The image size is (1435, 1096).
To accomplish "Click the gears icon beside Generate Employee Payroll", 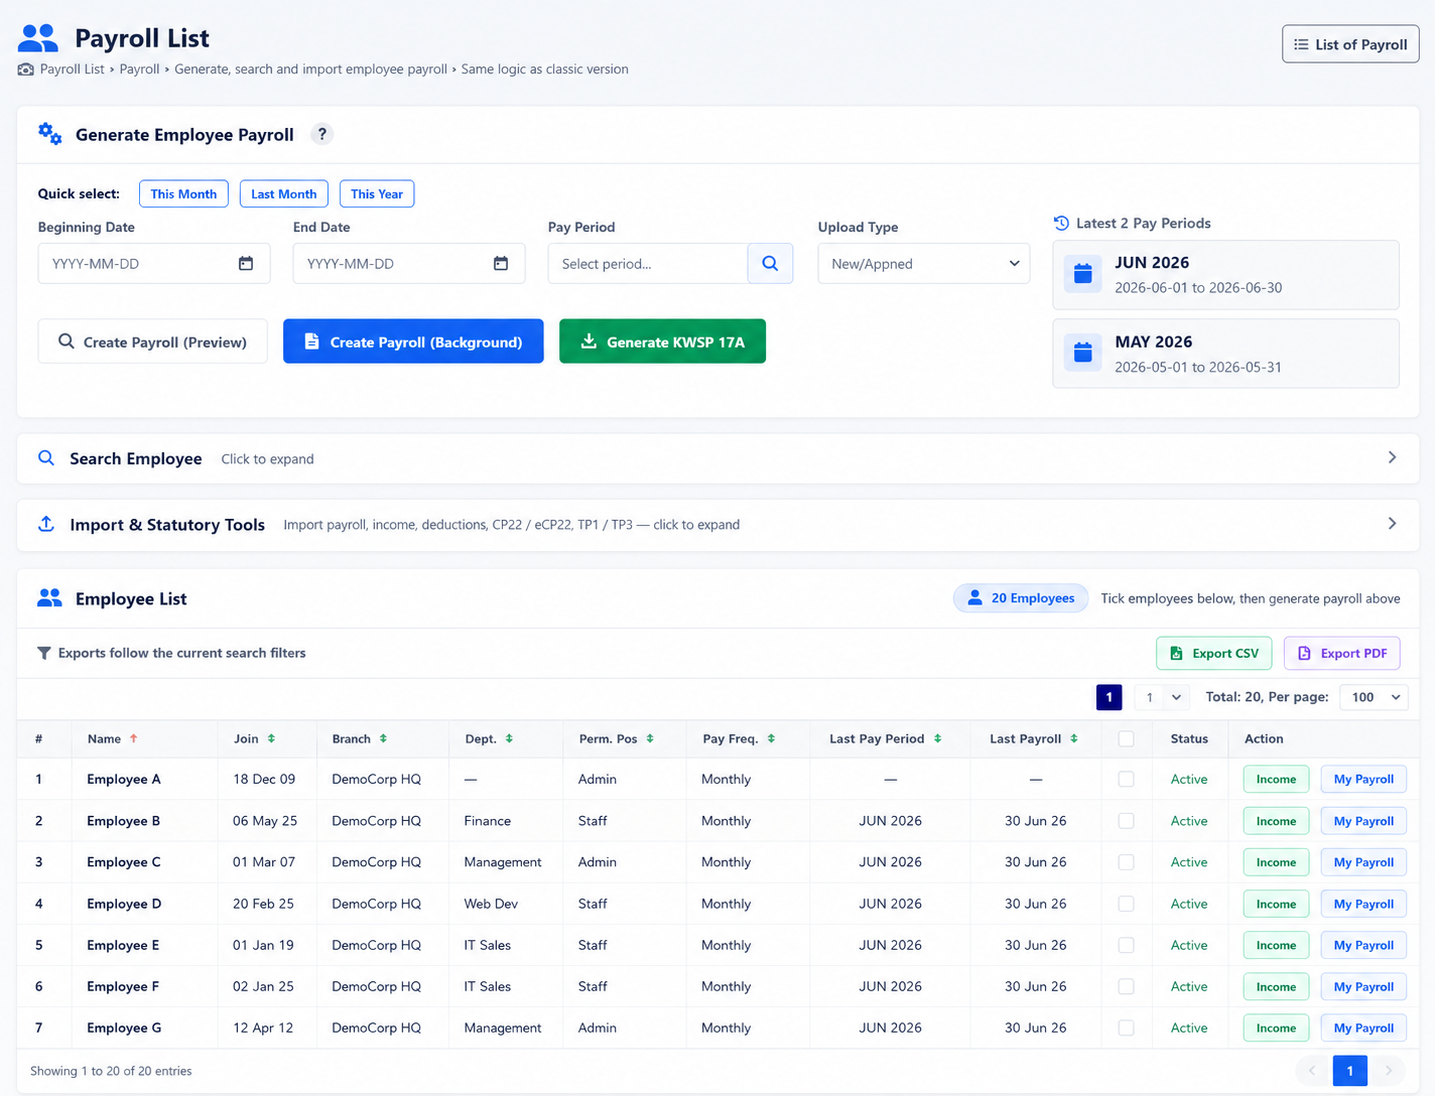I will (x=50, y=134).
